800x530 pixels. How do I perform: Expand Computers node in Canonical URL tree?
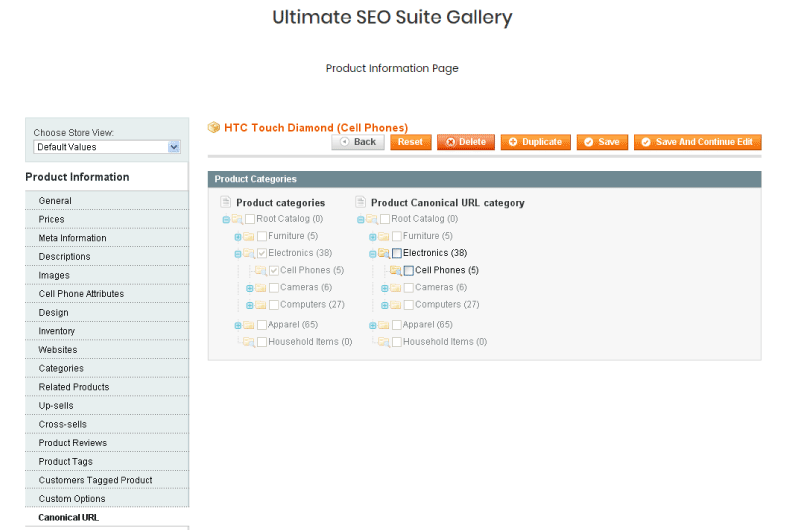(385, 306)
